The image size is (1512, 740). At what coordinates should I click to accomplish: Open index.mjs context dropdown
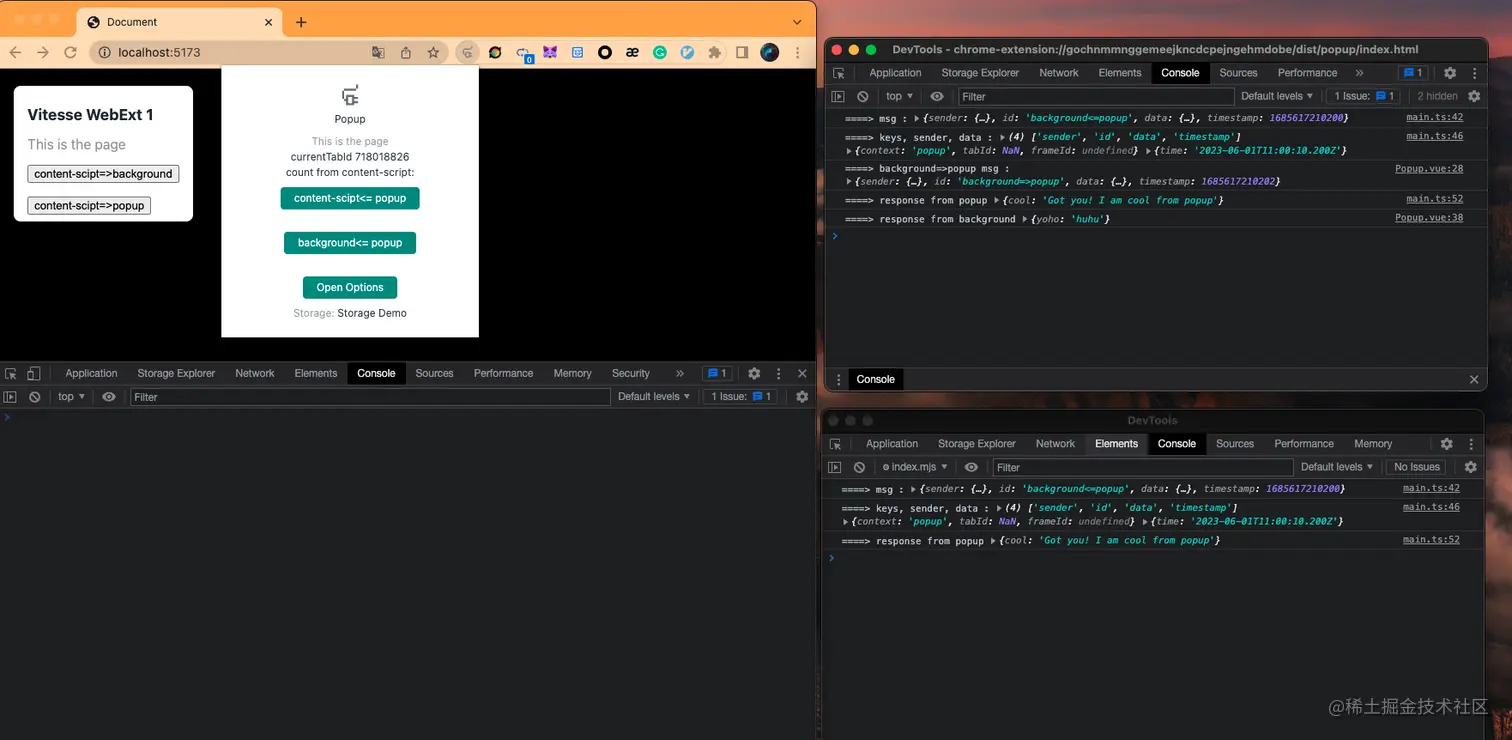(x=914, y=467)
